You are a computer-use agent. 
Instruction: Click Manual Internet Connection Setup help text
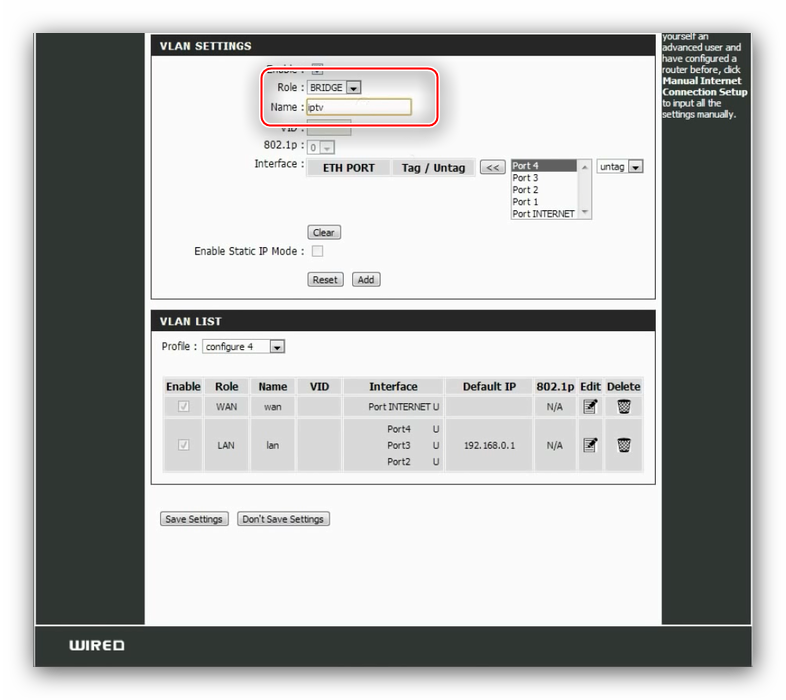[704, 86]
